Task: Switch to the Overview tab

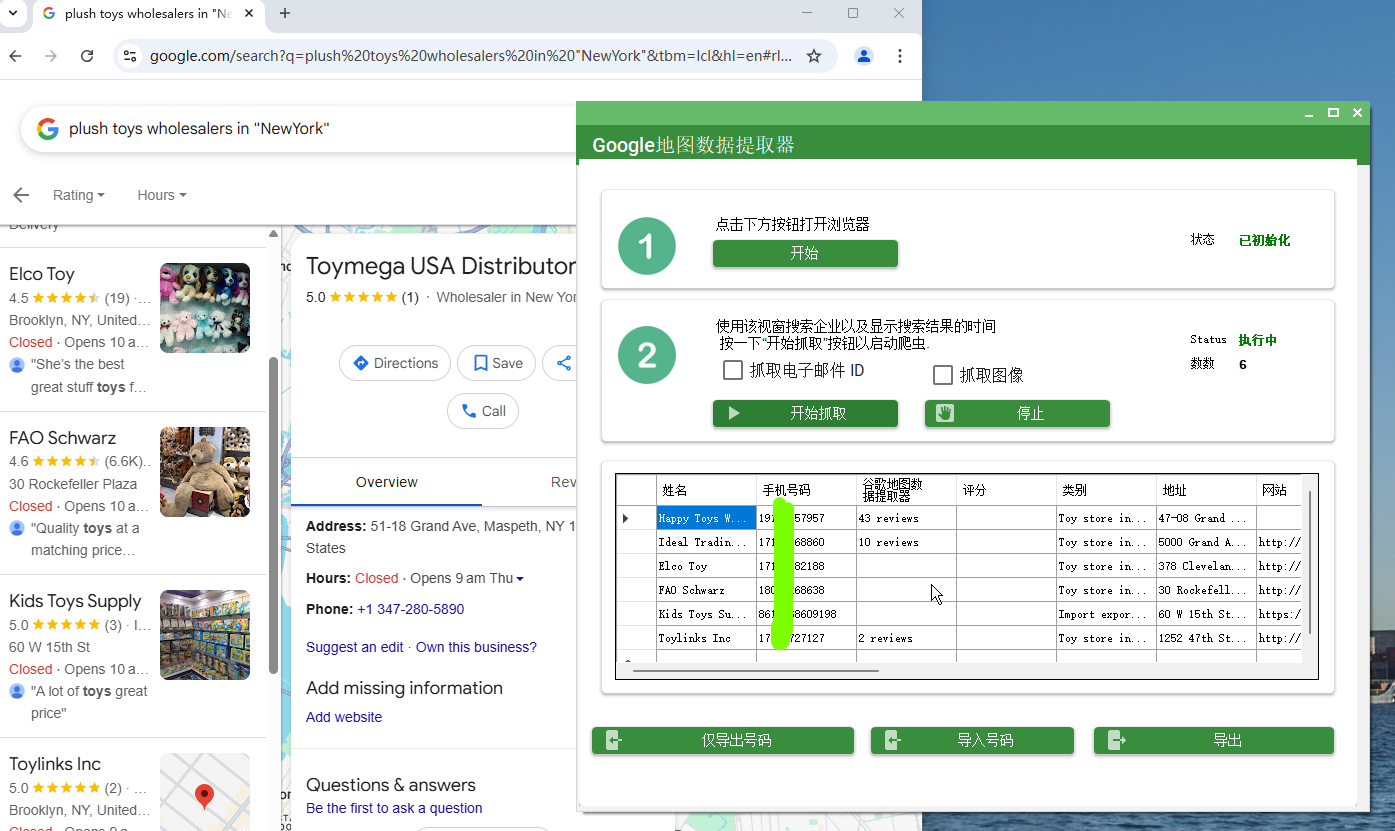Action: (386, 482)
